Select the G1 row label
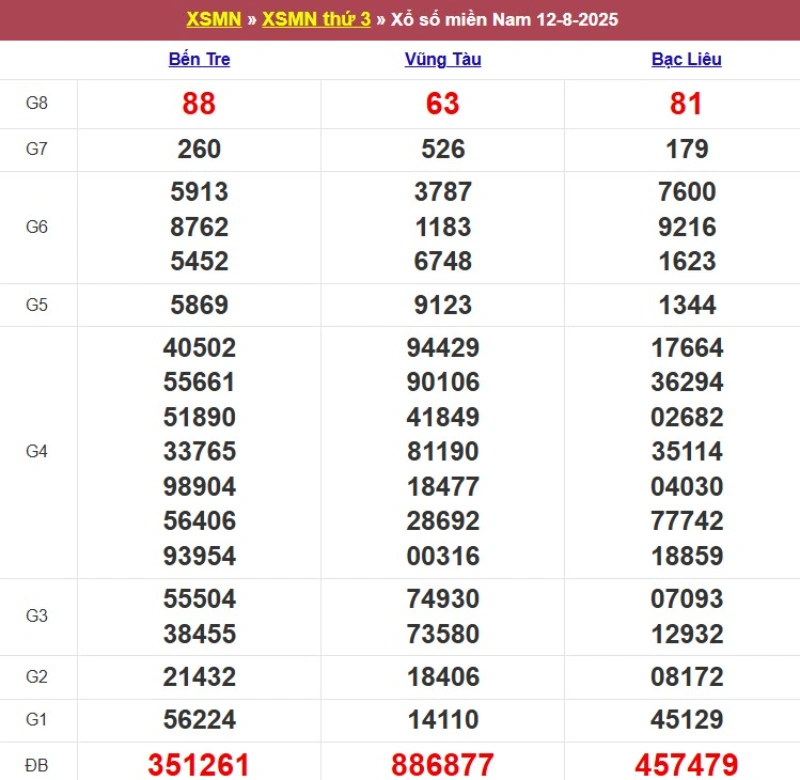Screen dimensions: 800x780 pos(37,720)
